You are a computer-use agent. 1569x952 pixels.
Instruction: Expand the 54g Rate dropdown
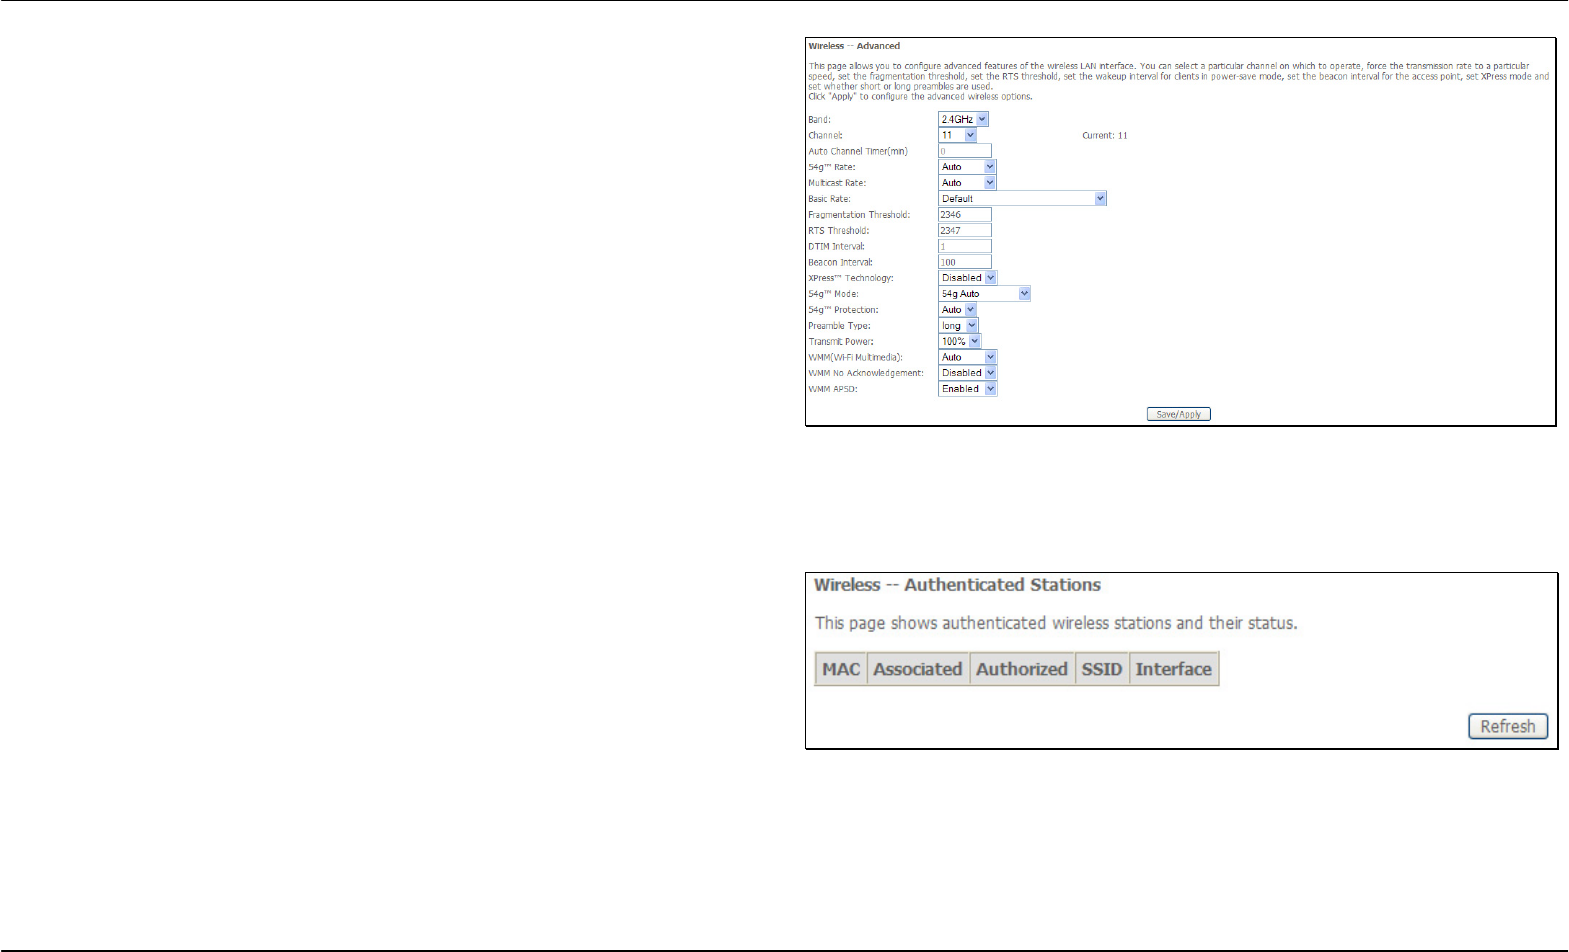[x=967, y=167]
